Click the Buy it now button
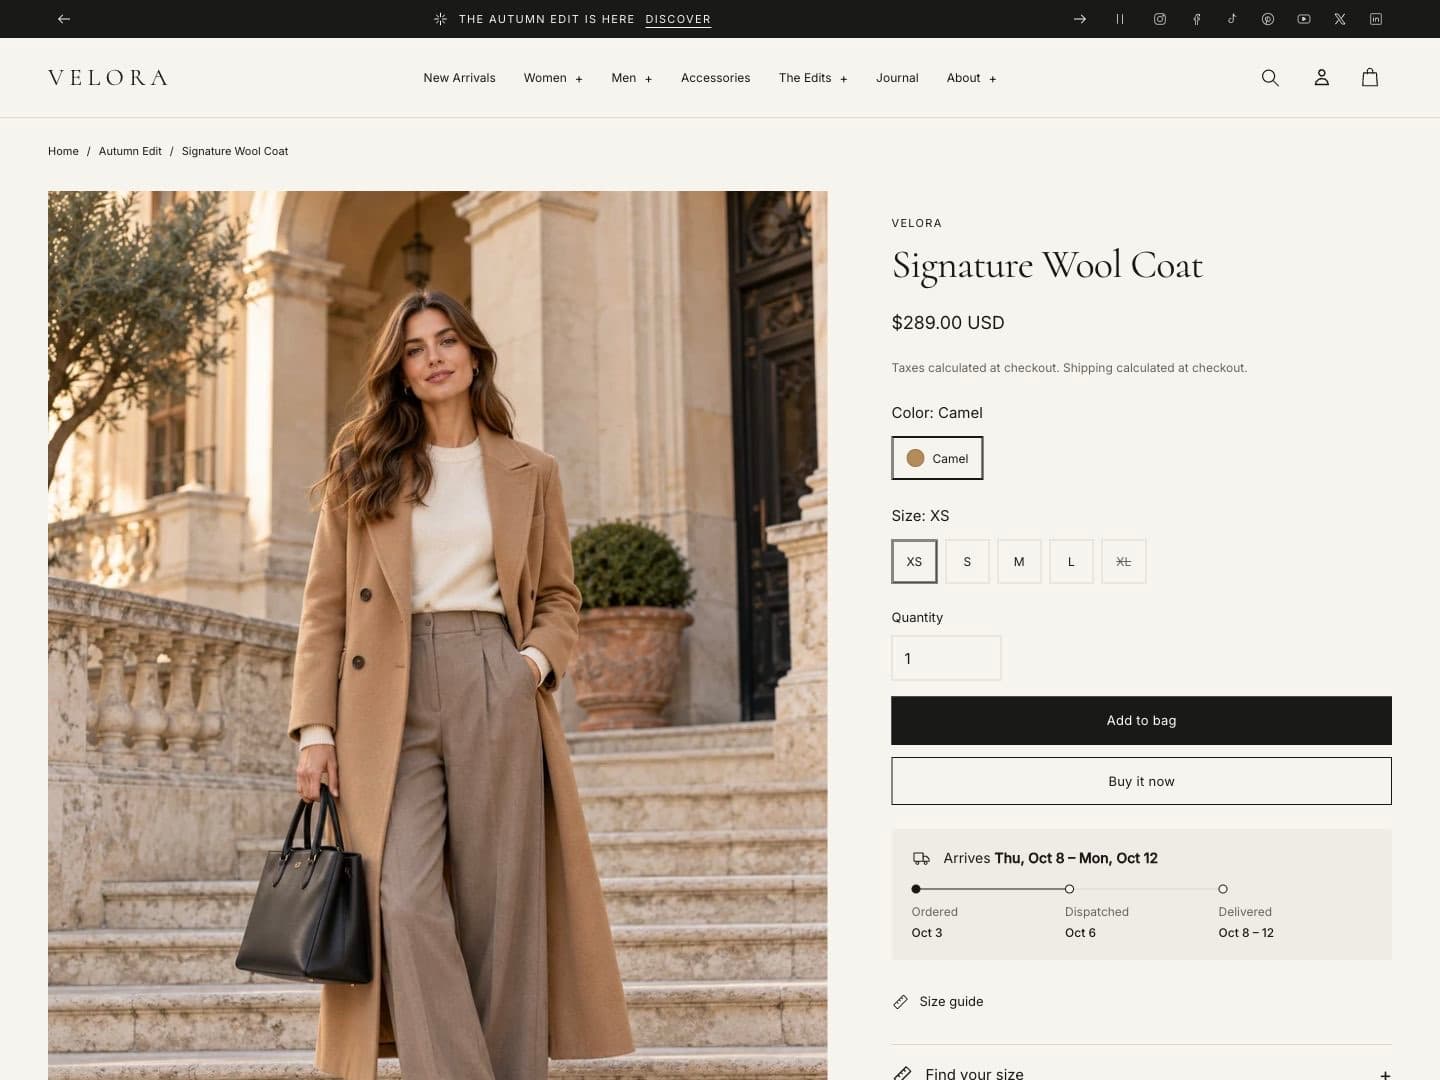Screen dimensions: 1440x1080 (x=1141, y=781)
